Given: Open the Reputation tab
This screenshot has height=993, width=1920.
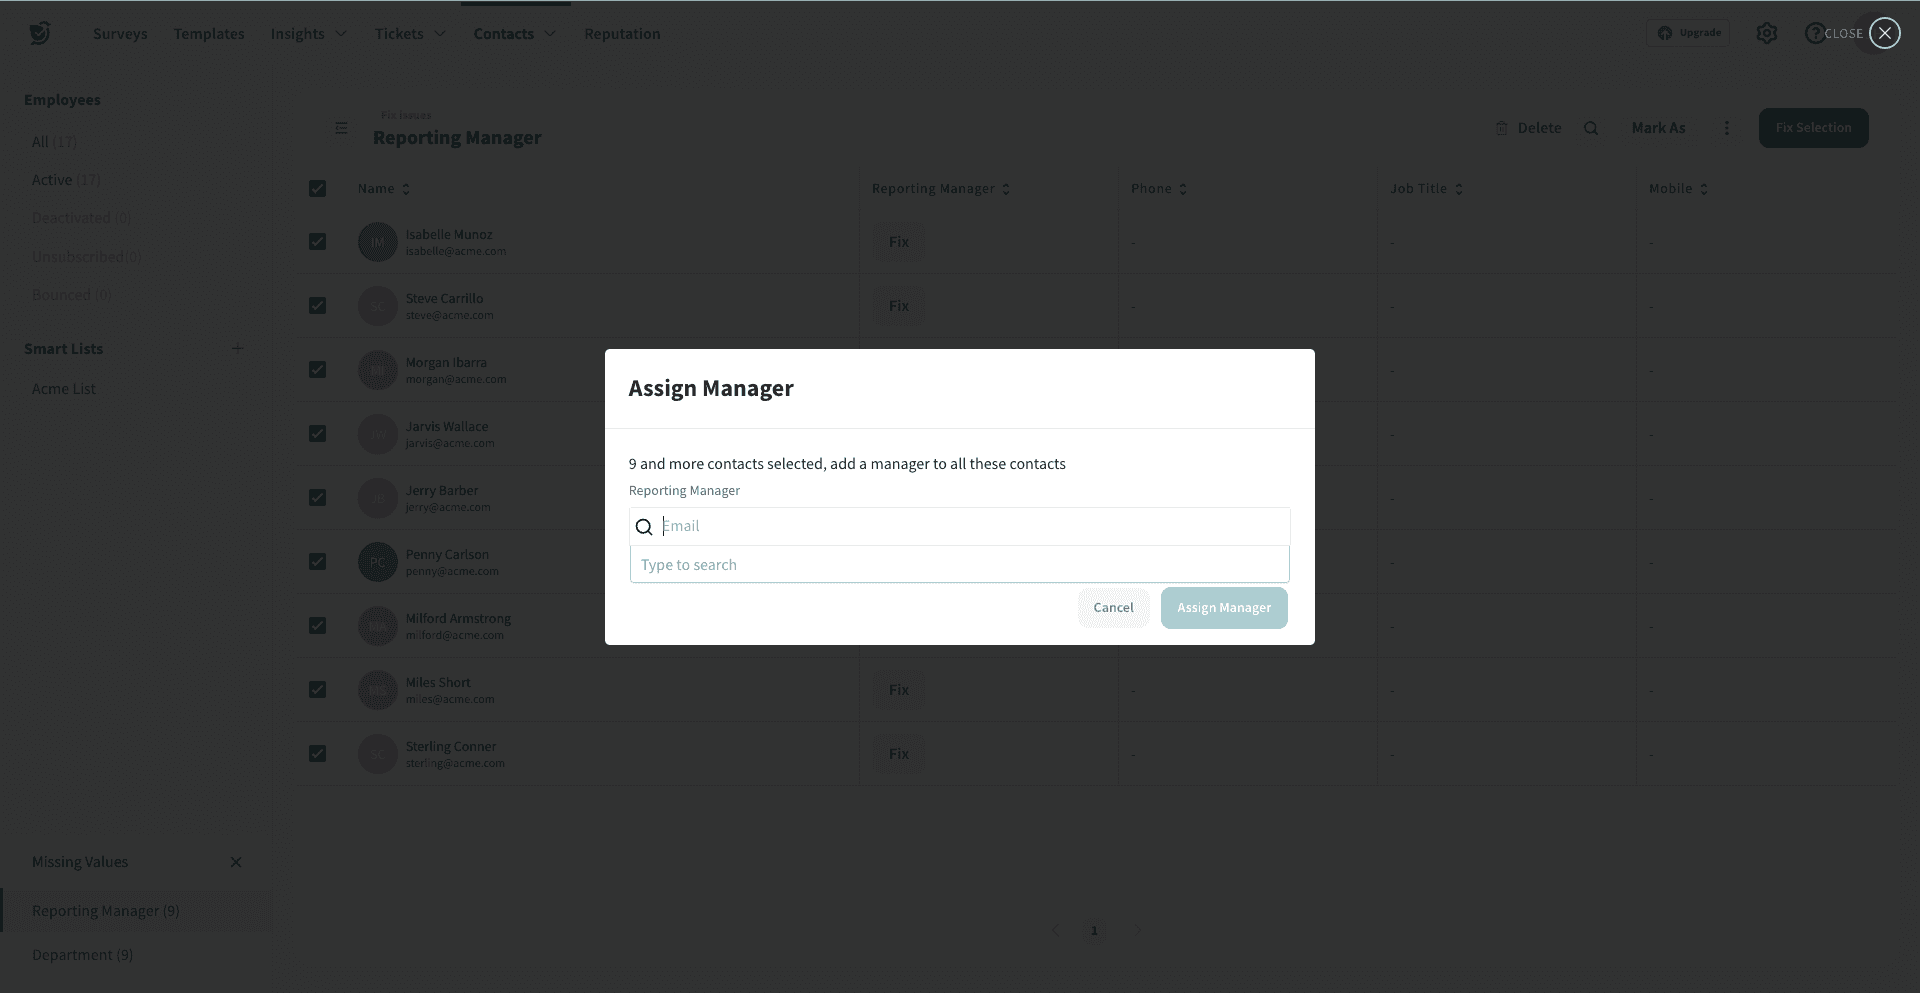Looking at the screenshot, I should point(622,34).
